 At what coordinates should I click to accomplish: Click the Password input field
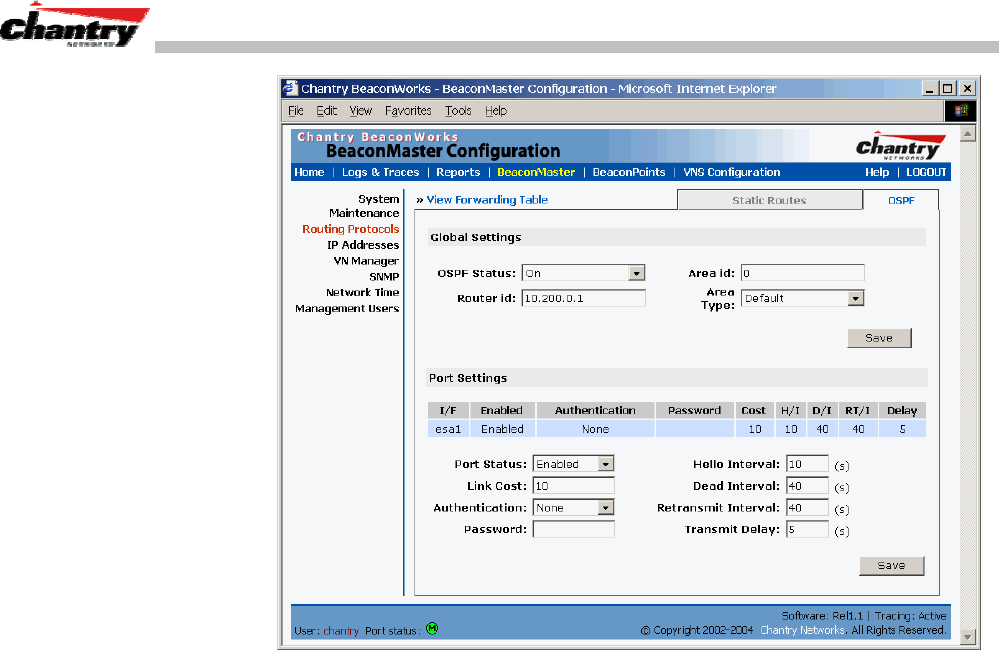tap(573, 529)
